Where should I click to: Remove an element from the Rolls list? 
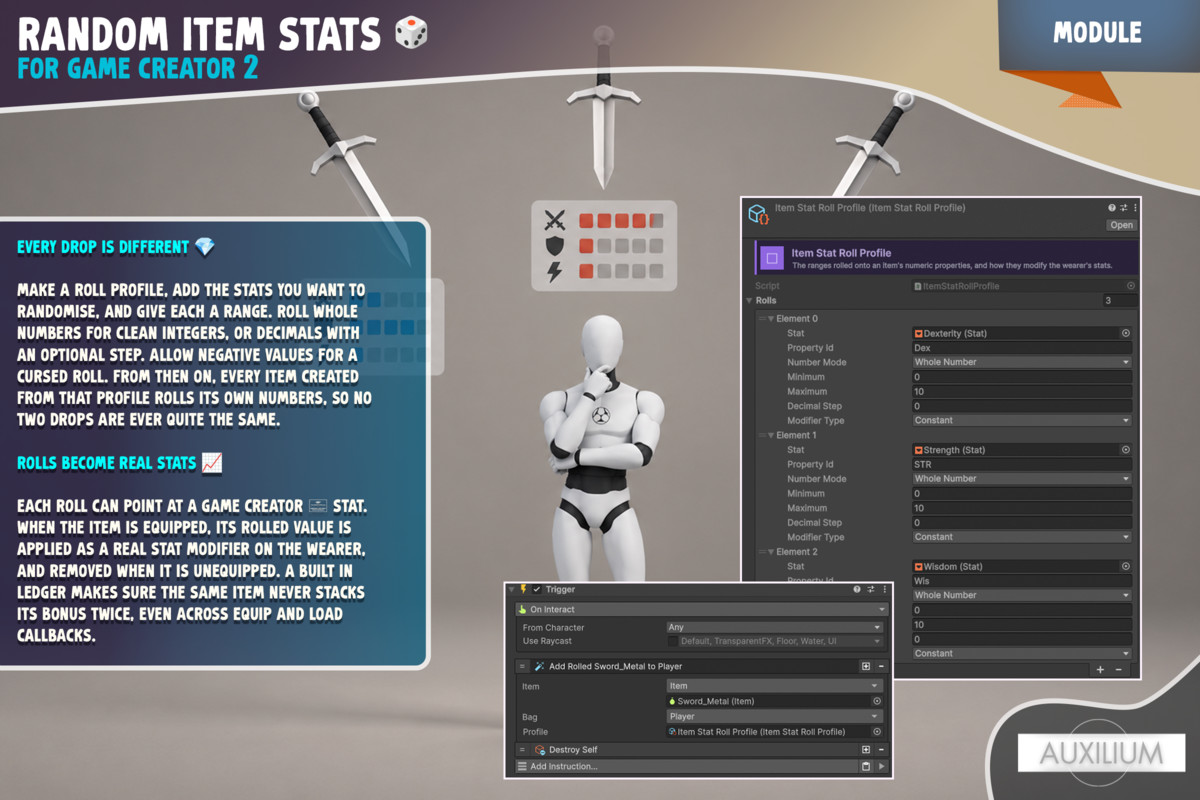1119,670
